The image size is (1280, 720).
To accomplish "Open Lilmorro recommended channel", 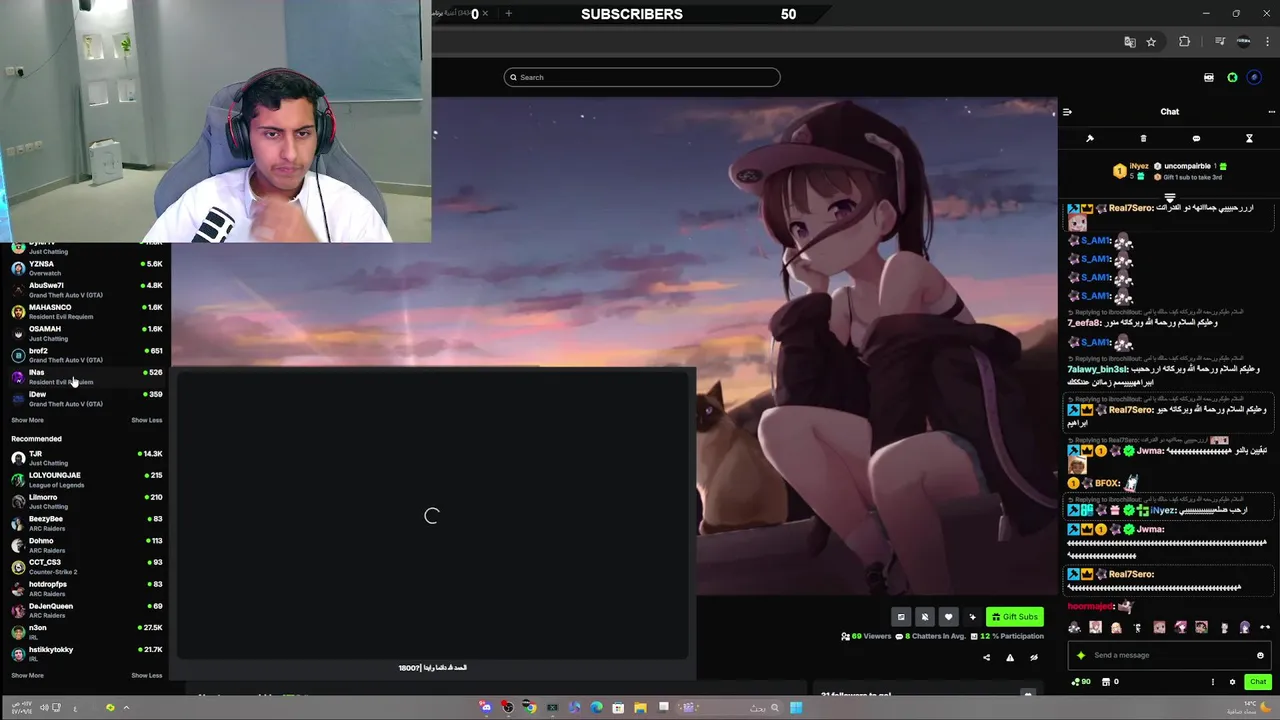I will [x=86, y=502].
